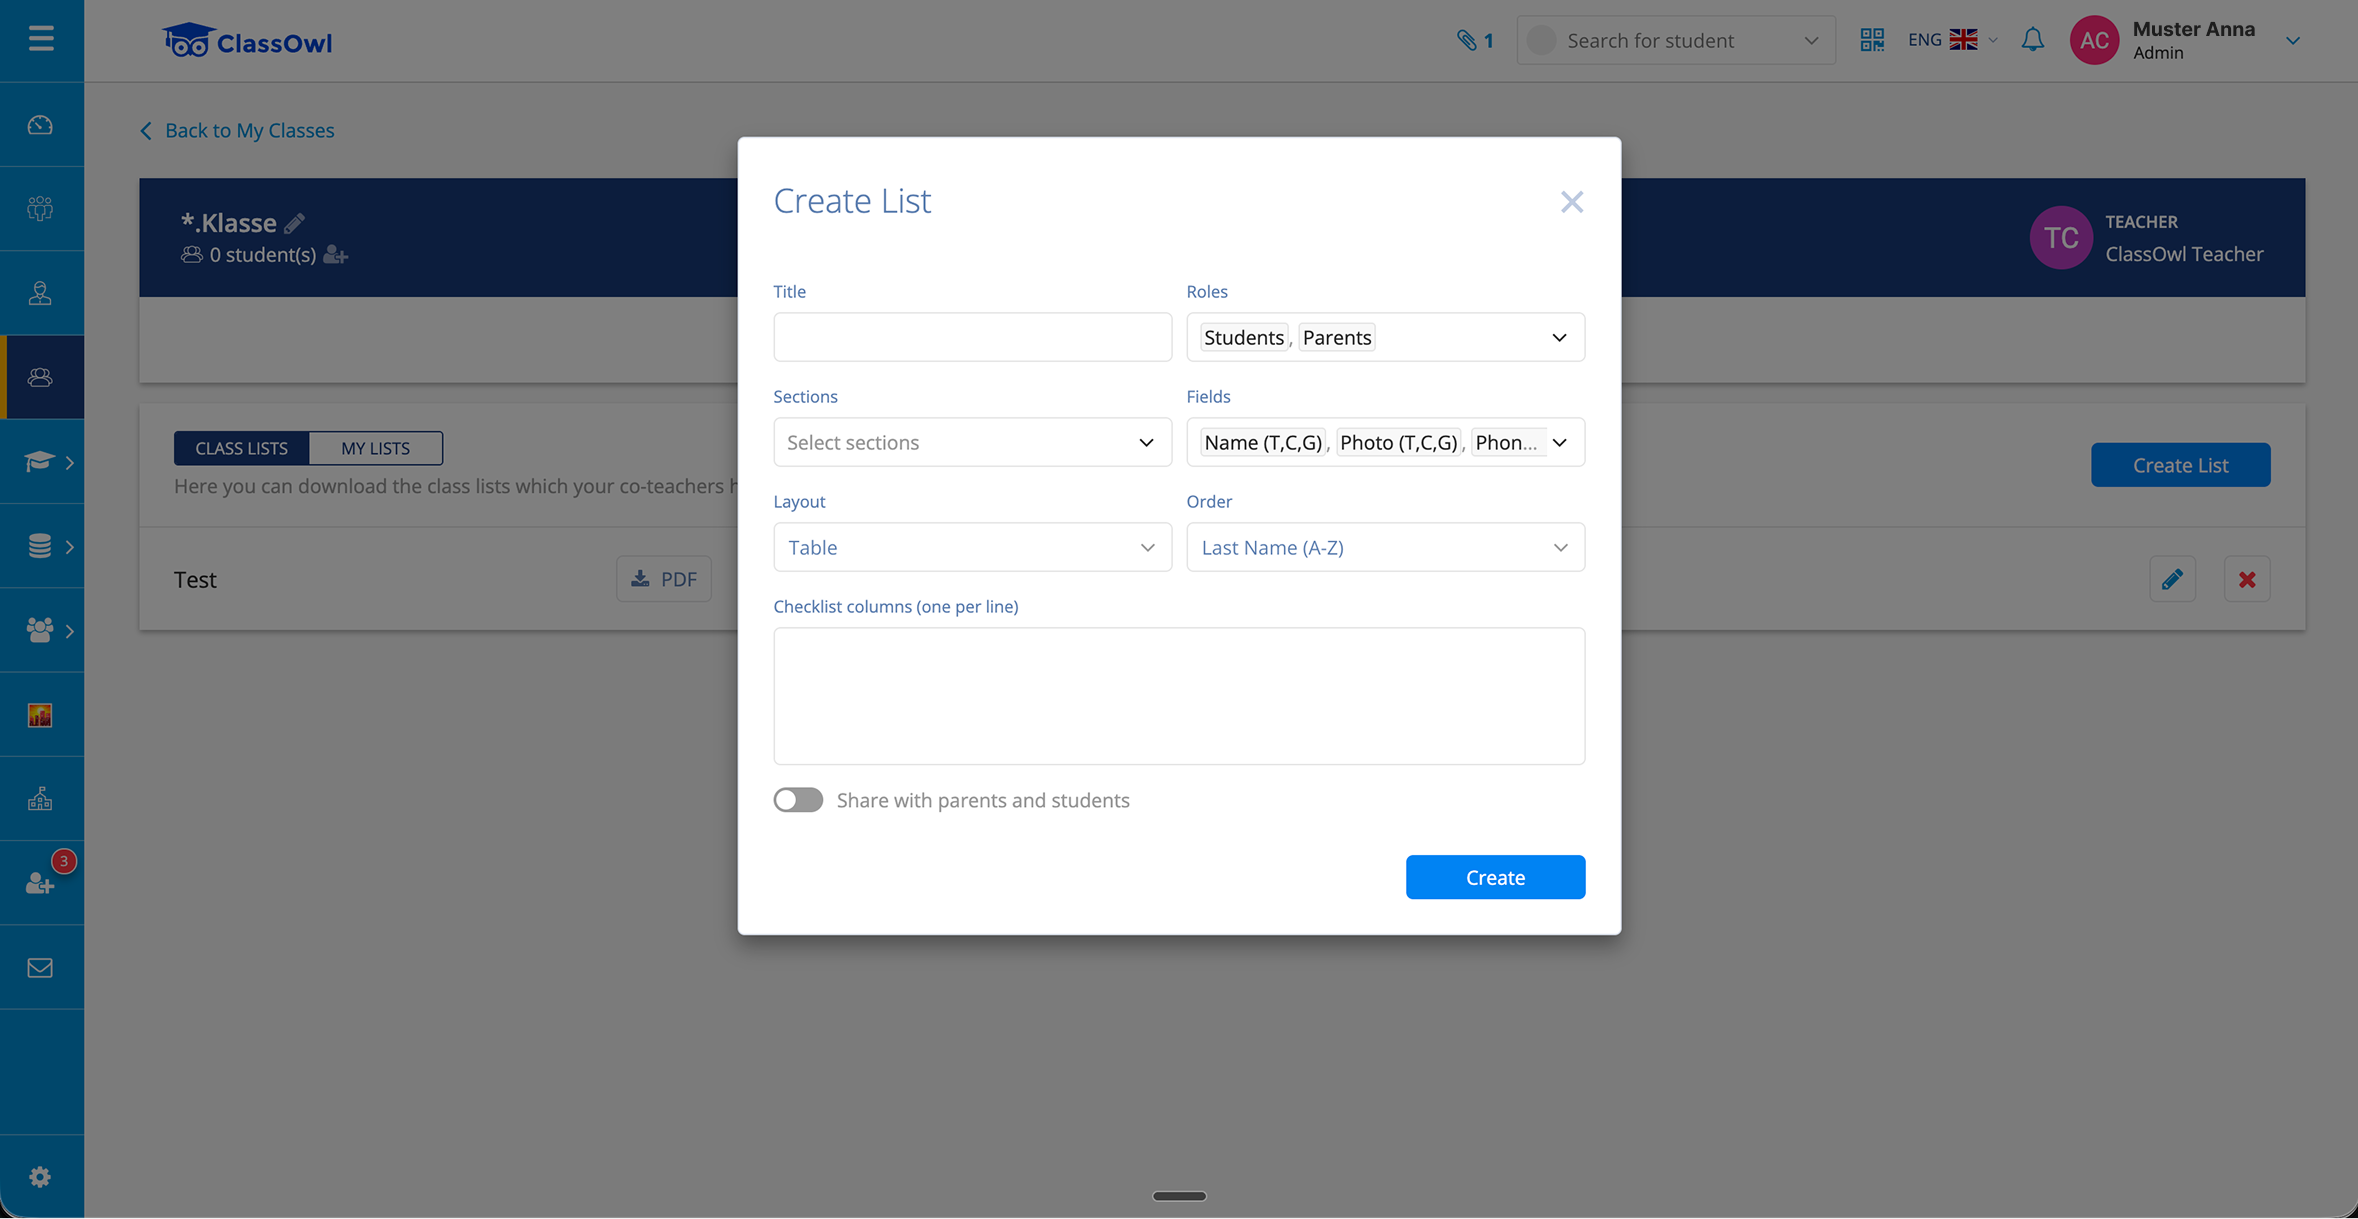Expand the database sidebar submenu arrow
This screenshot has width=2358, height=1219.
point(69,546)
